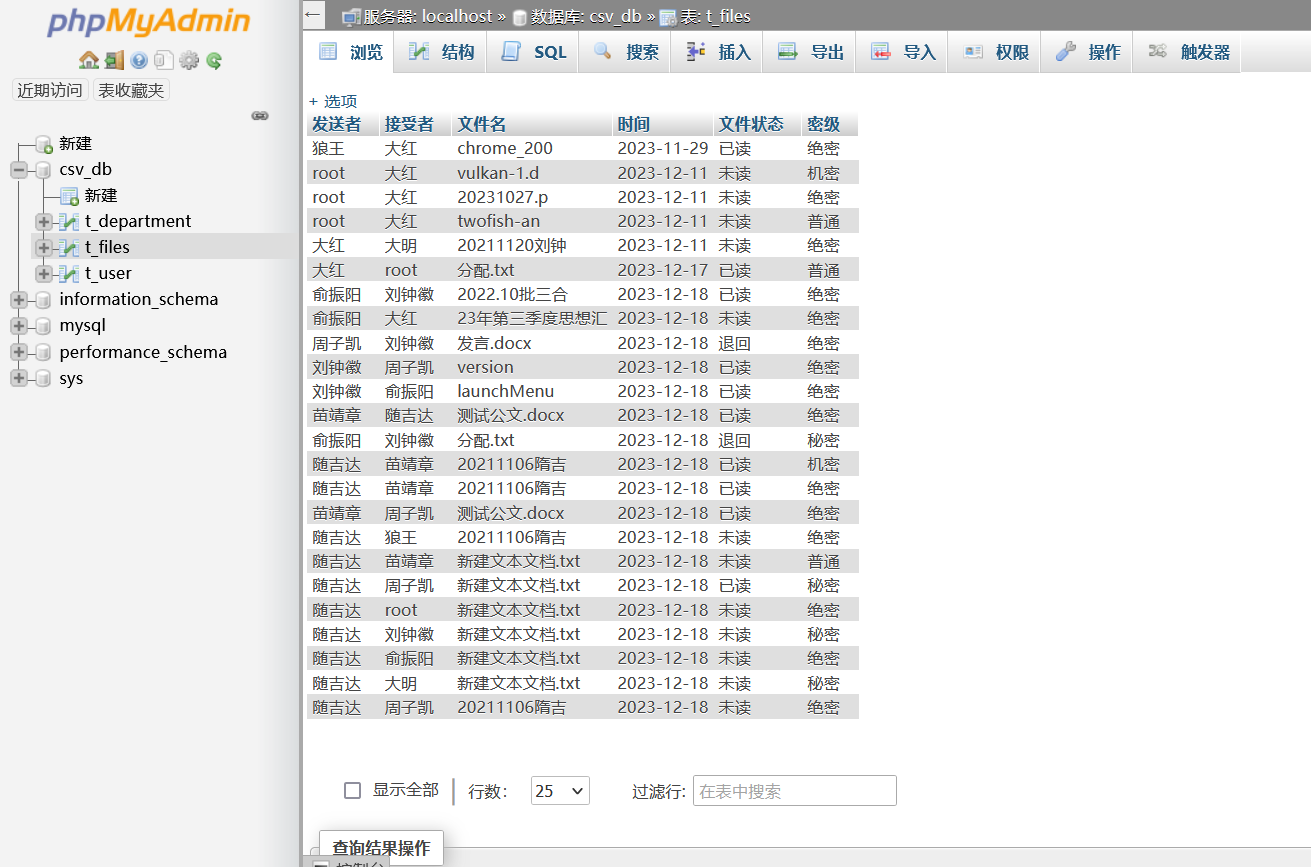The width and height of the screenshot is (1311, 867).
Task: Expand the + 选项 link
Action: coord(333,101)
